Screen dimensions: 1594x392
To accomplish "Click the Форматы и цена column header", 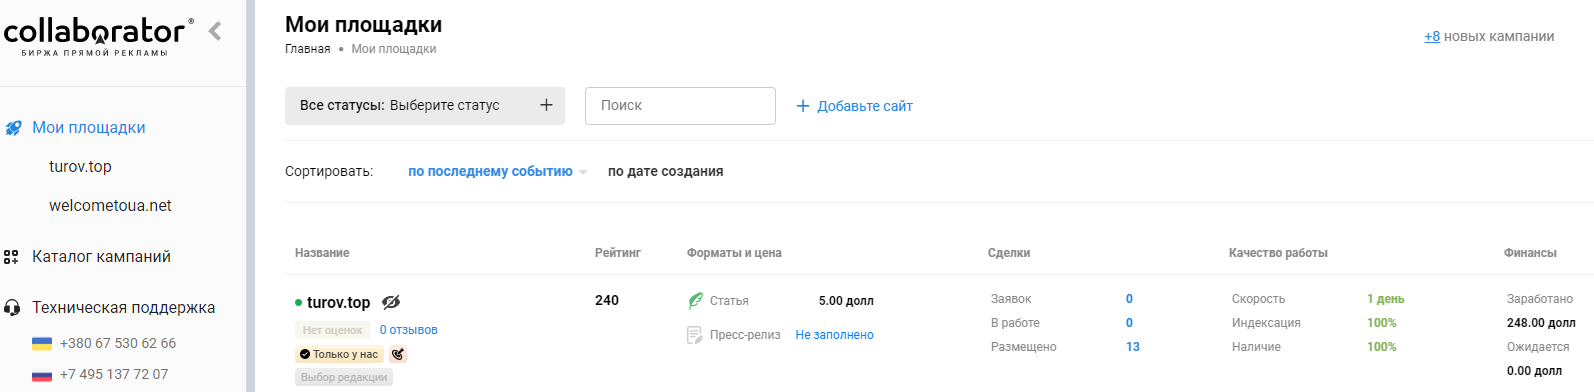I will pos(734,253).
